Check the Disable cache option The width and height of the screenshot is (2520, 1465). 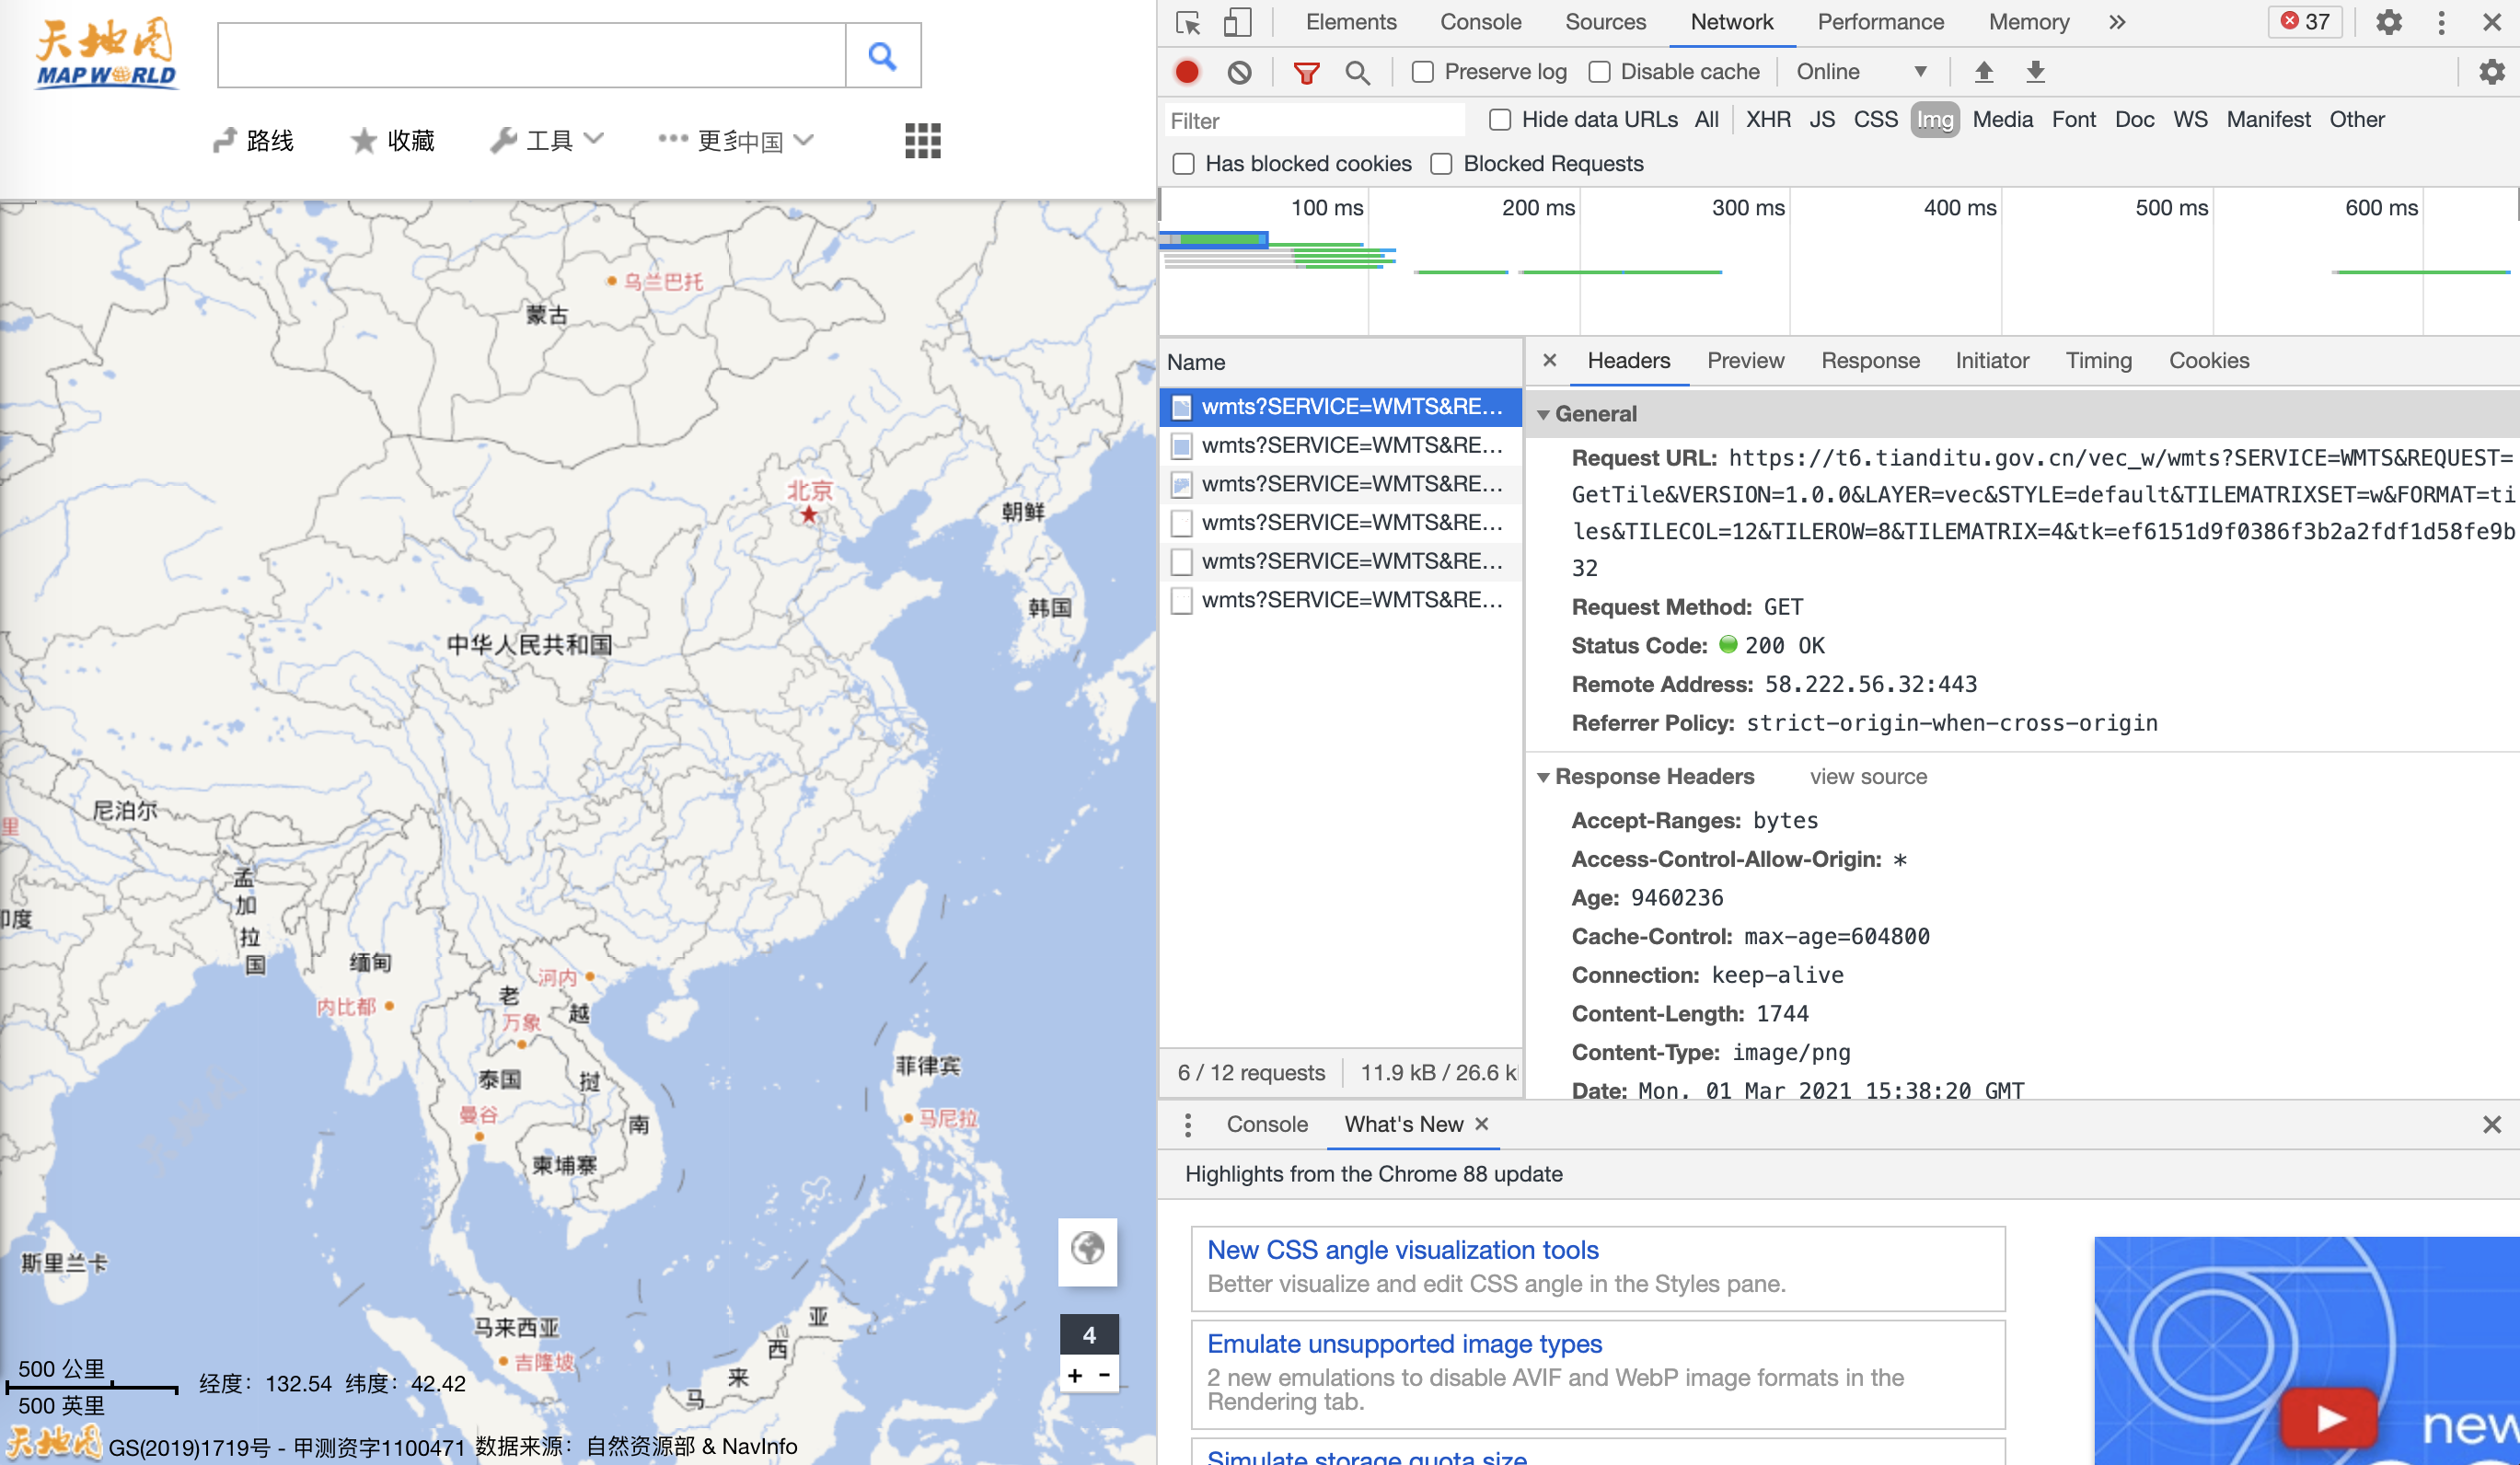[1599, 71]
